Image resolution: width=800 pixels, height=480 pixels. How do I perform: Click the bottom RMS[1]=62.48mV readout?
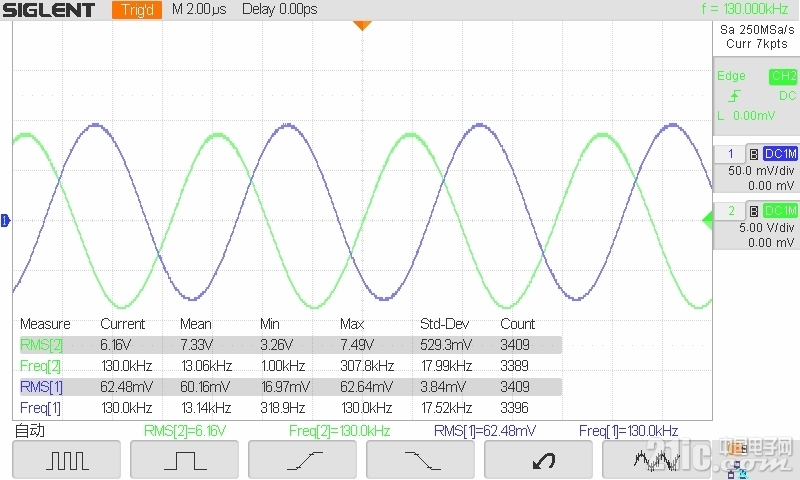pyautogui.click(x=485, y=431)
